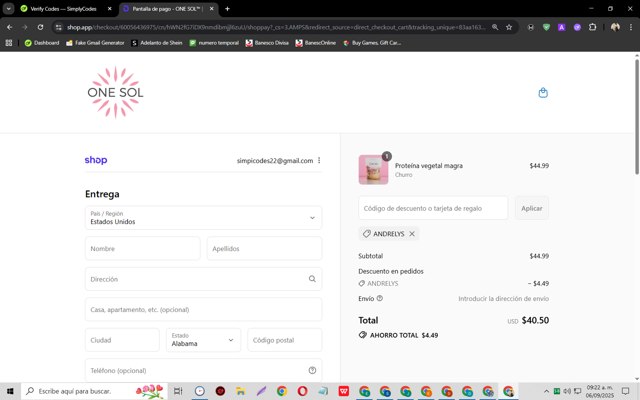The height and width of the screenshot is (400, 640).
Task: Open Fake Gmail Generator bookmark
Action: coord(95,43)
